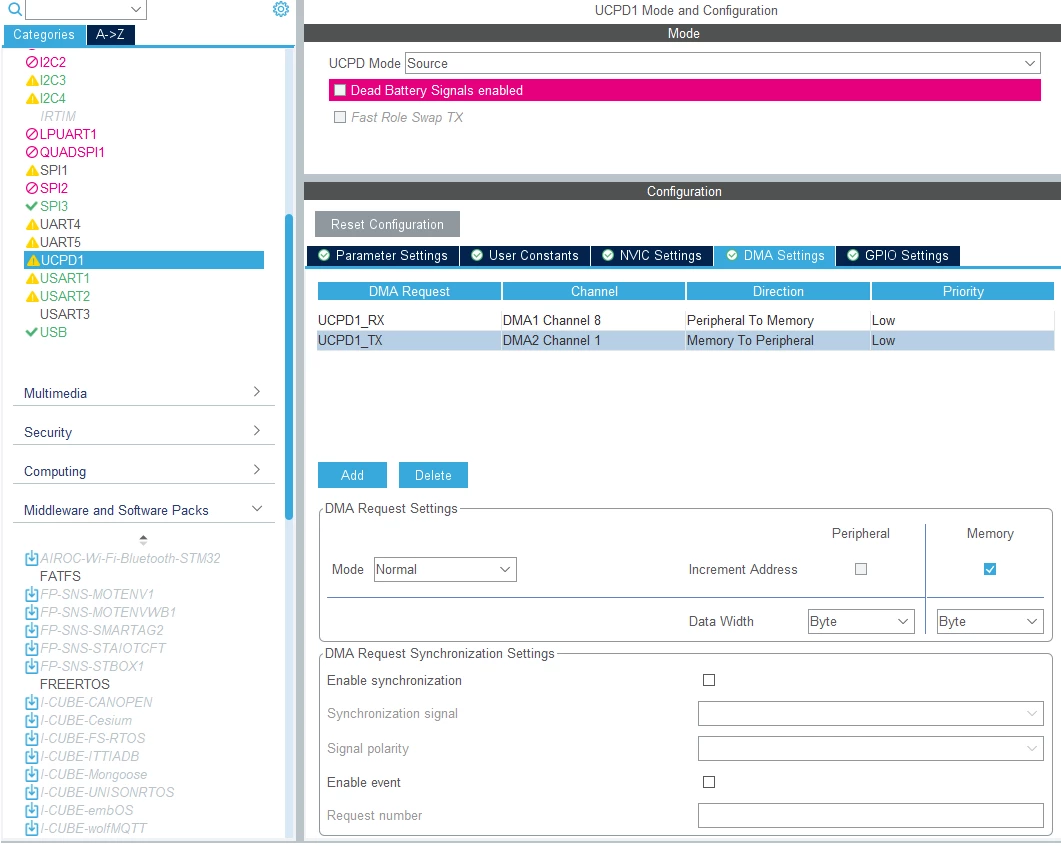Select UCPD1_TX DMA request row
Image resolution: width=1061 pixels, height=846 pixels.
pos(685,340)
